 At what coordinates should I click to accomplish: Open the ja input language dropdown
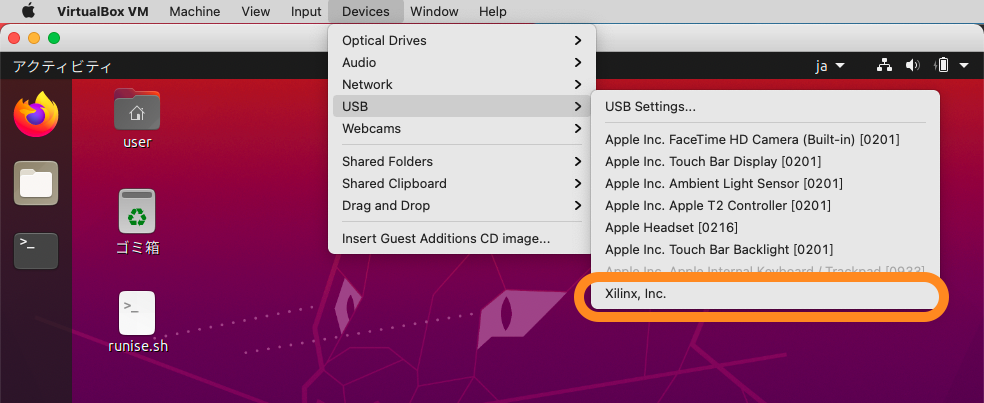pos(830,66)
